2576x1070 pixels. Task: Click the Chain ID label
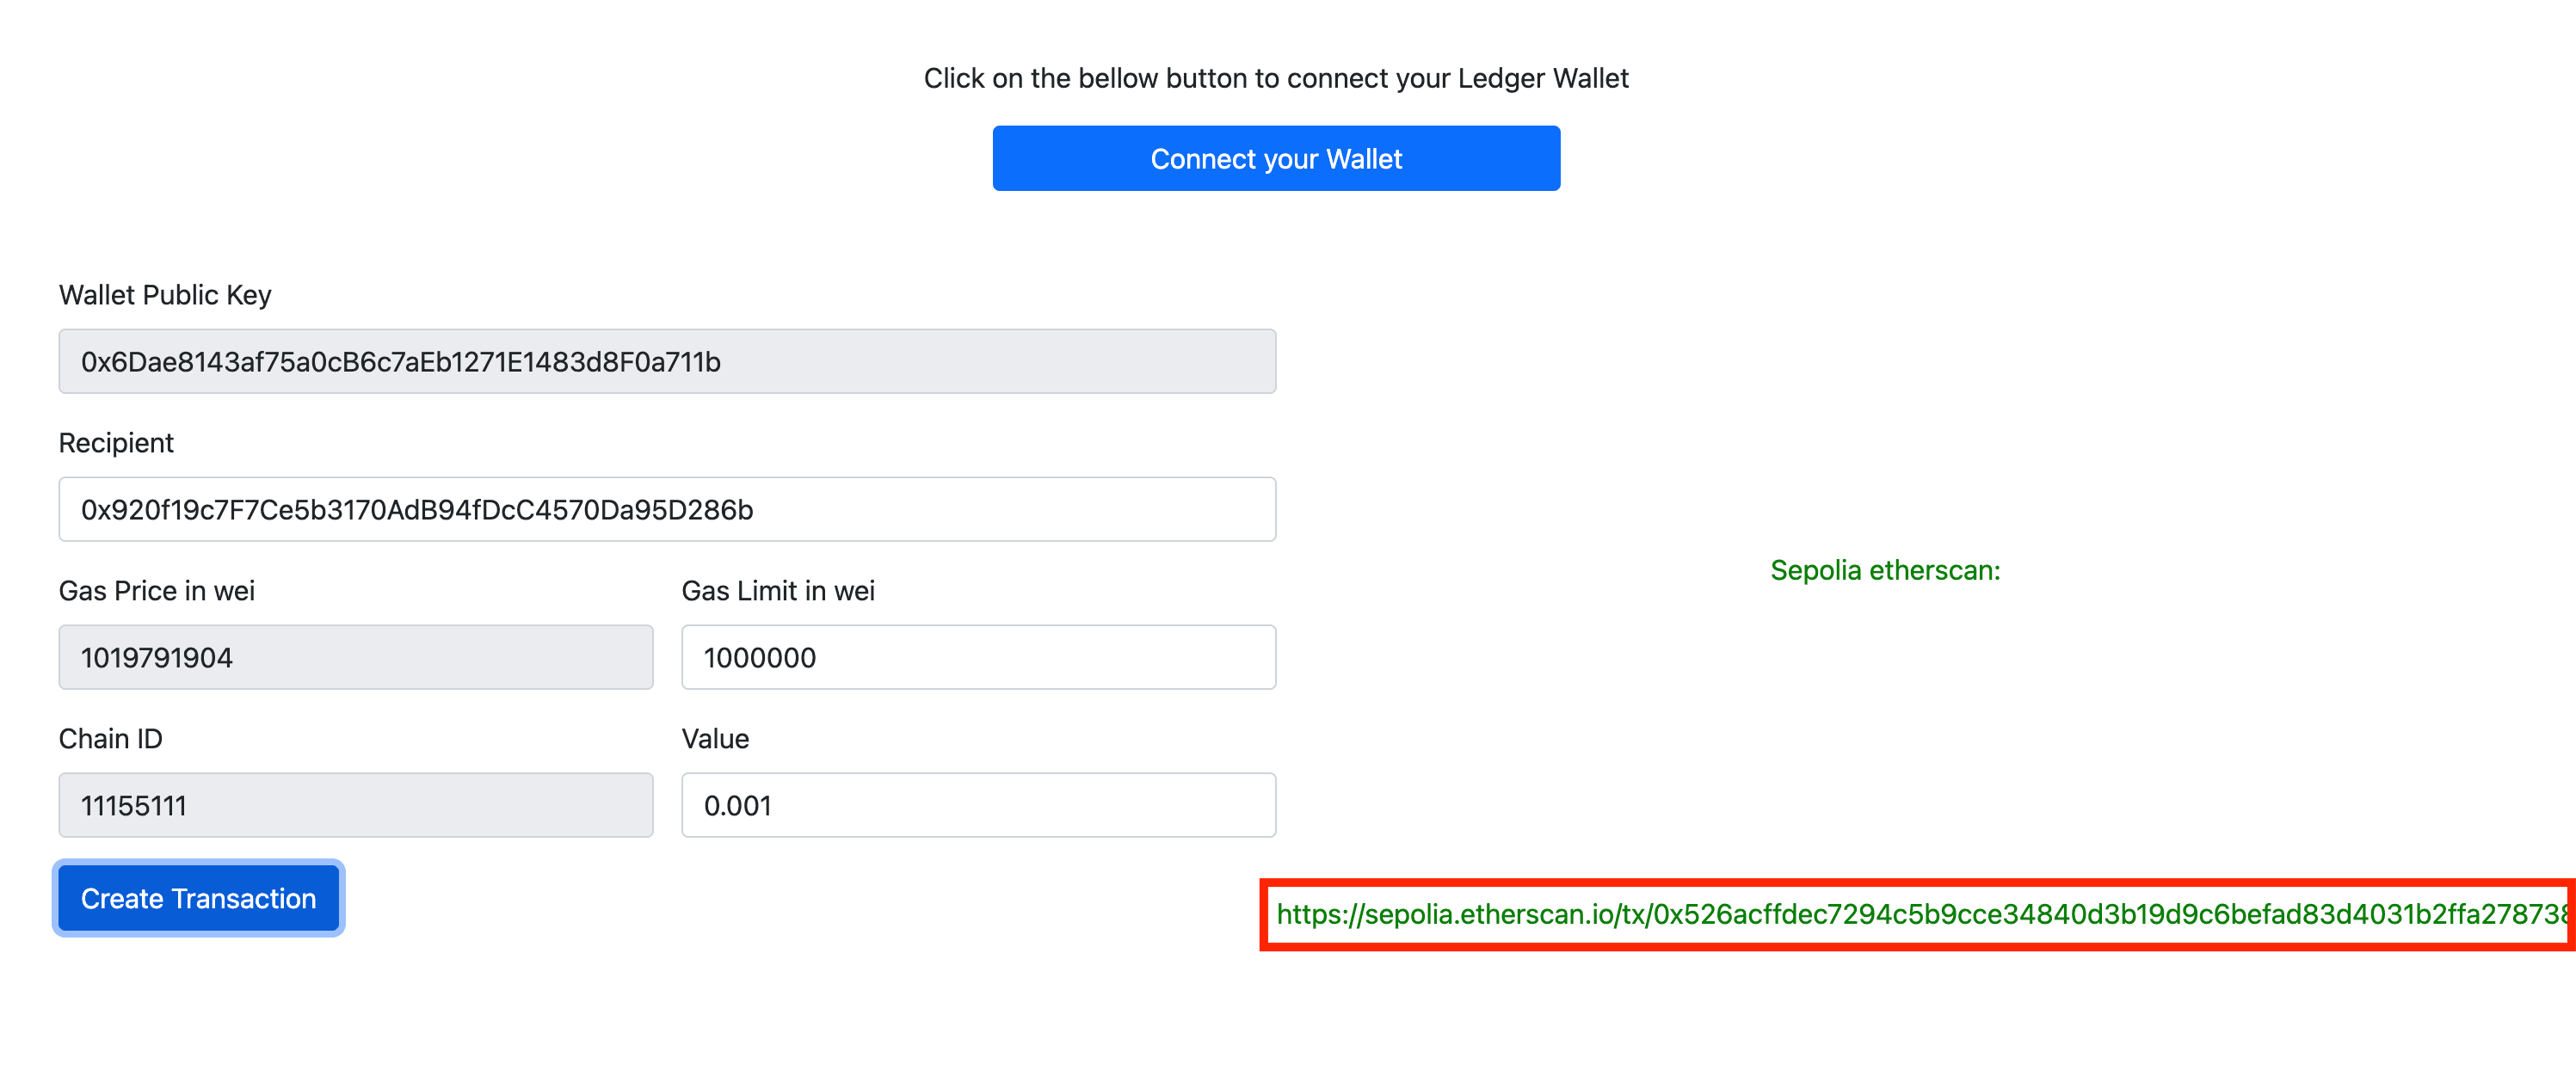(x=111, y=738)
